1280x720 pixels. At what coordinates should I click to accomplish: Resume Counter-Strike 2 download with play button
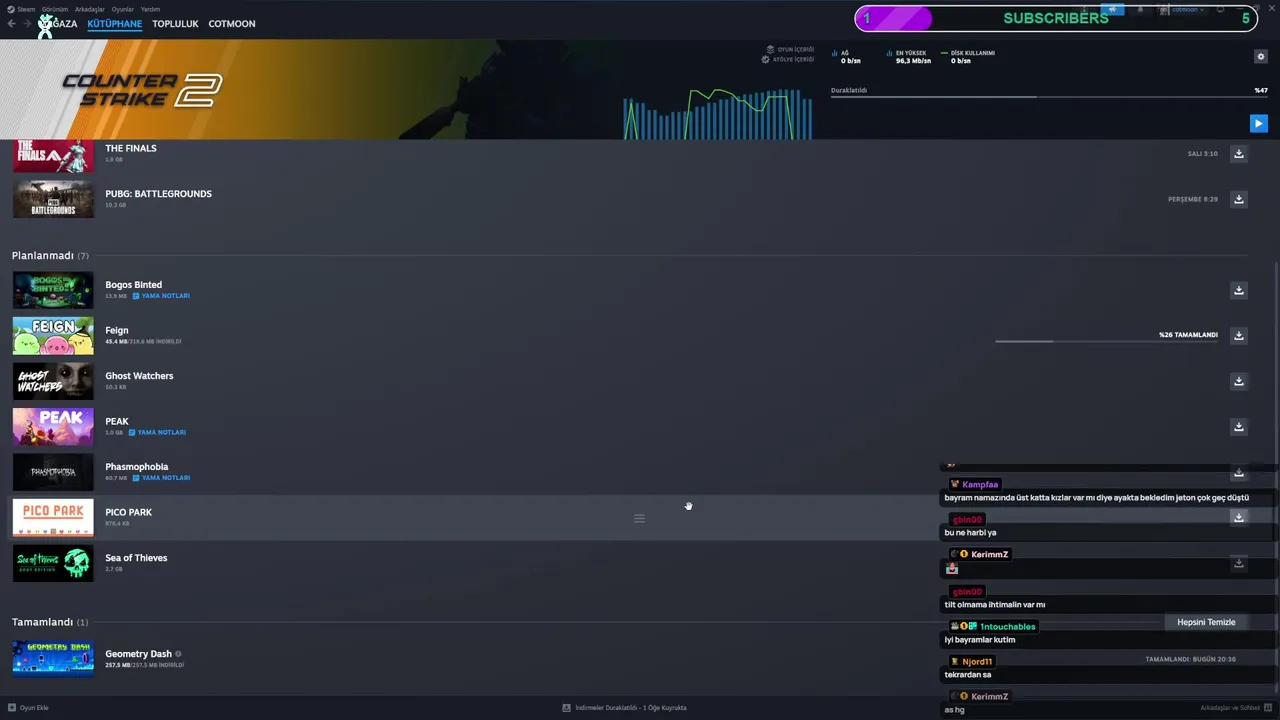click(1258, 124)
